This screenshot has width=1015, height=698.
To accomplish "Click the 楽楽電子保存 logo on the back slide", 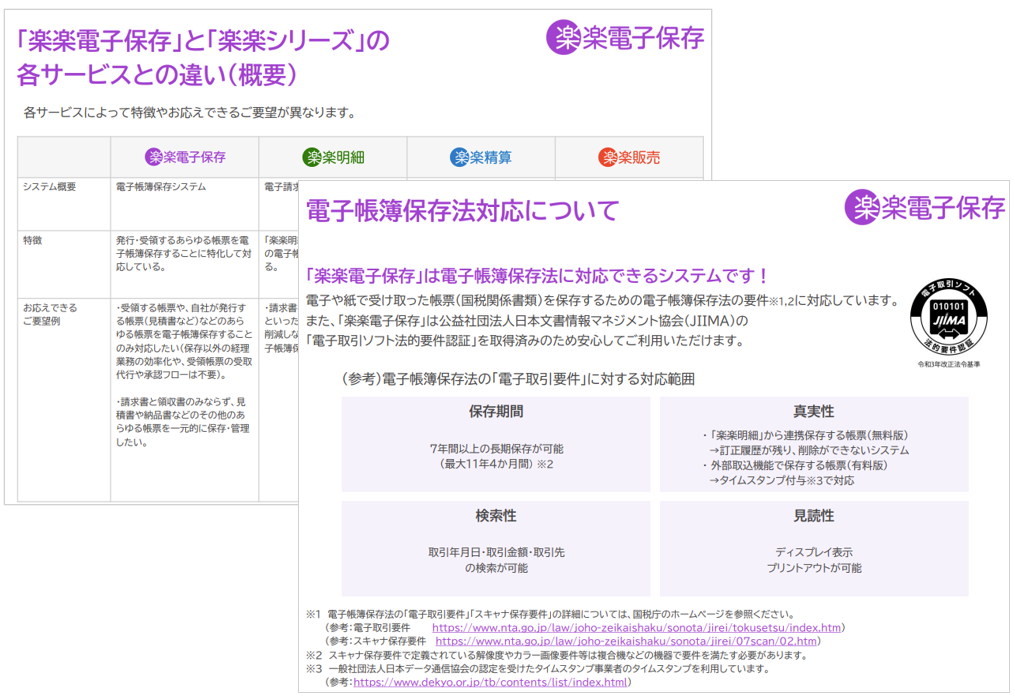I will tap(625, 38).
